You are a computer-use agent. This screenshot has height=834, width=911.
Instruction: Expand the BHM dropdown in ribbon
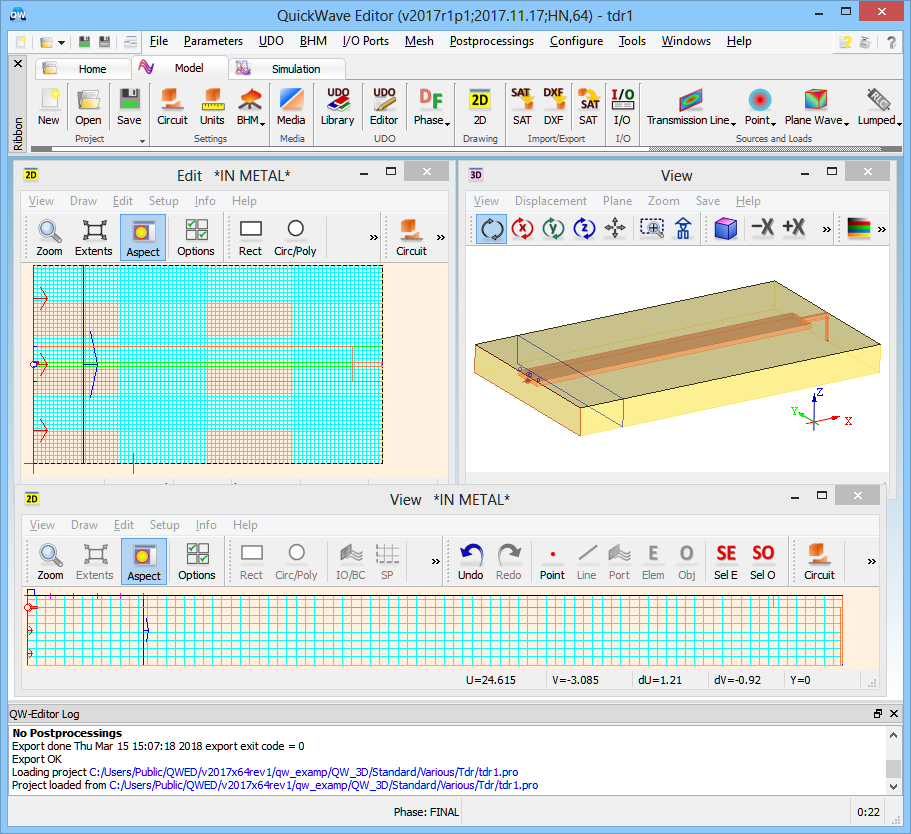coord(250,107)
